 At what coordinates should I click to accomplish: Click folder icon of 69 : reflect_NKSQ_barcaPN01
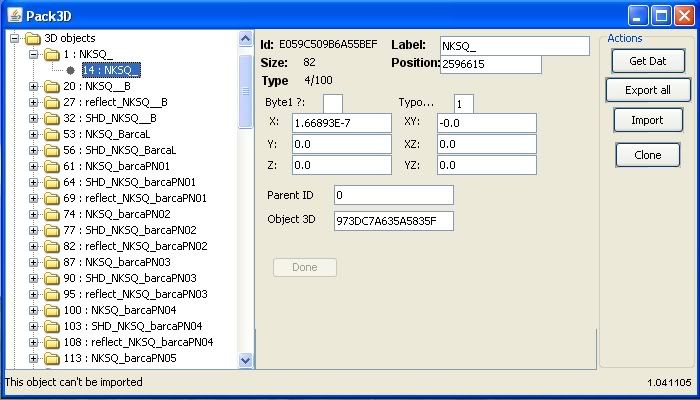click(52, 198)
